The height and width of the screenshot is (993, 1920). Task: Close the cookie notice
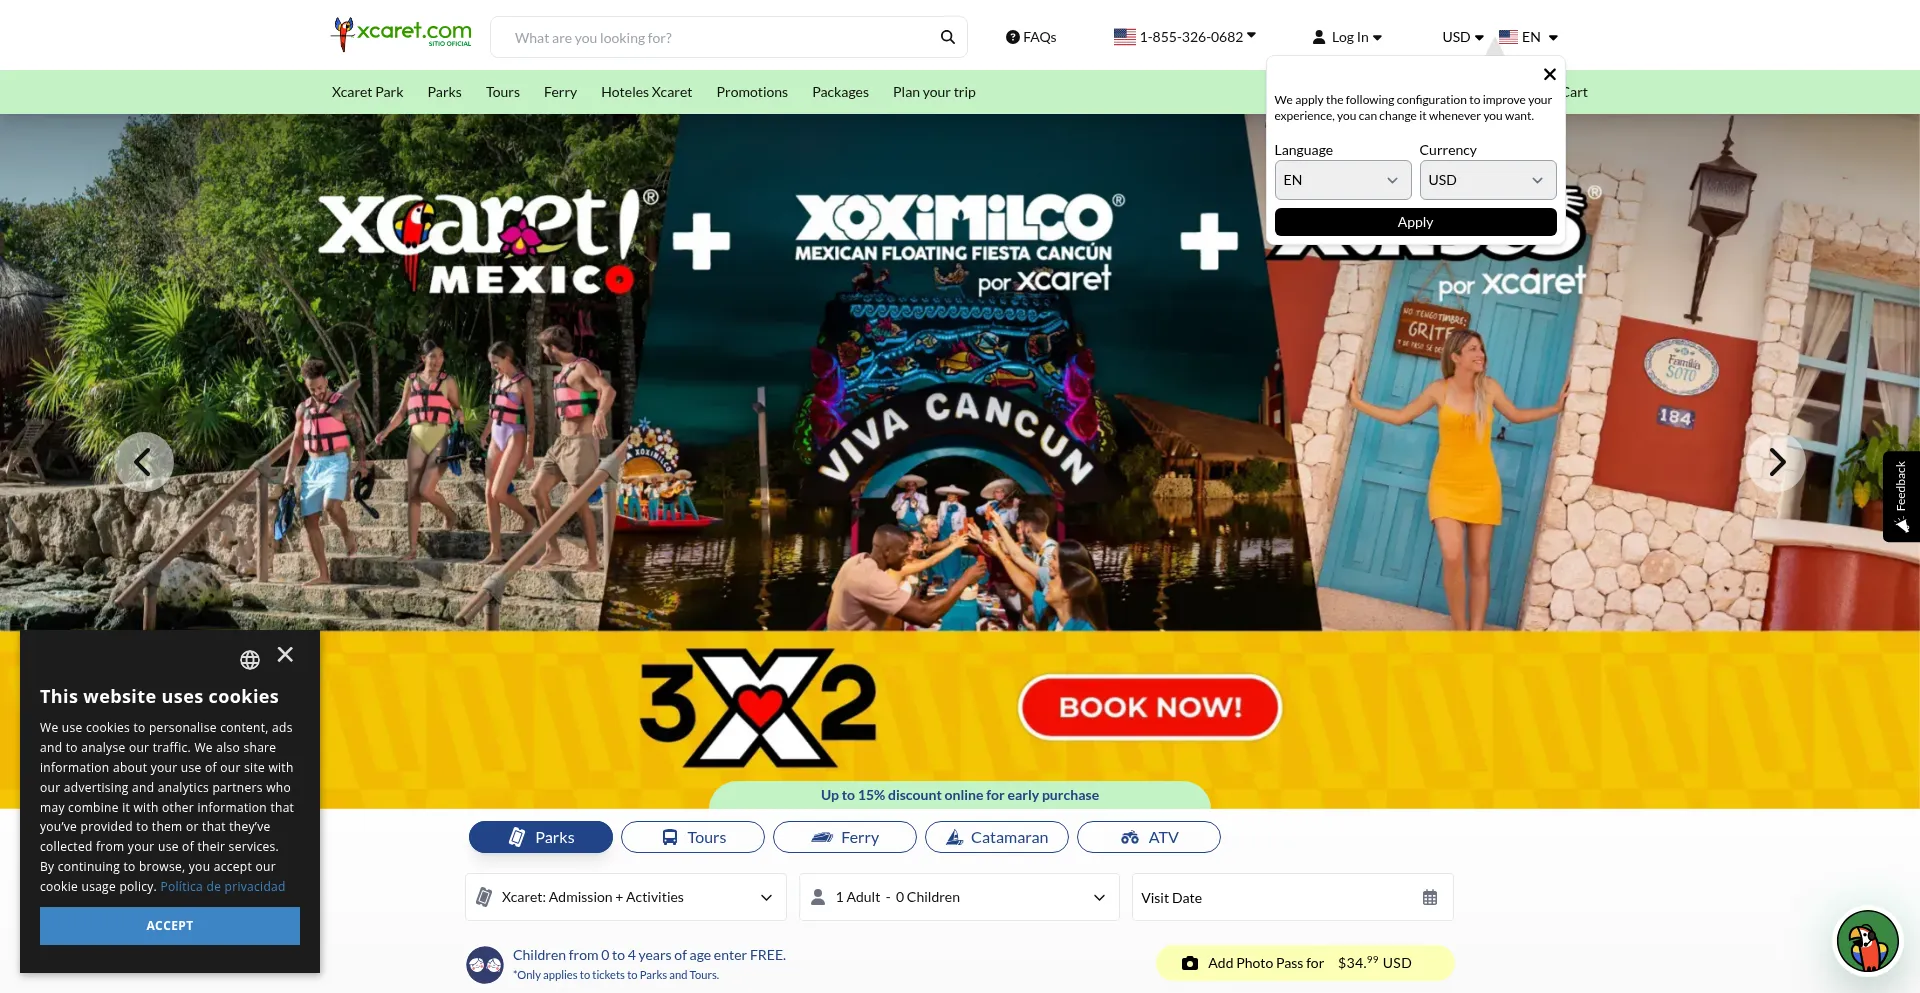(285, 654)
